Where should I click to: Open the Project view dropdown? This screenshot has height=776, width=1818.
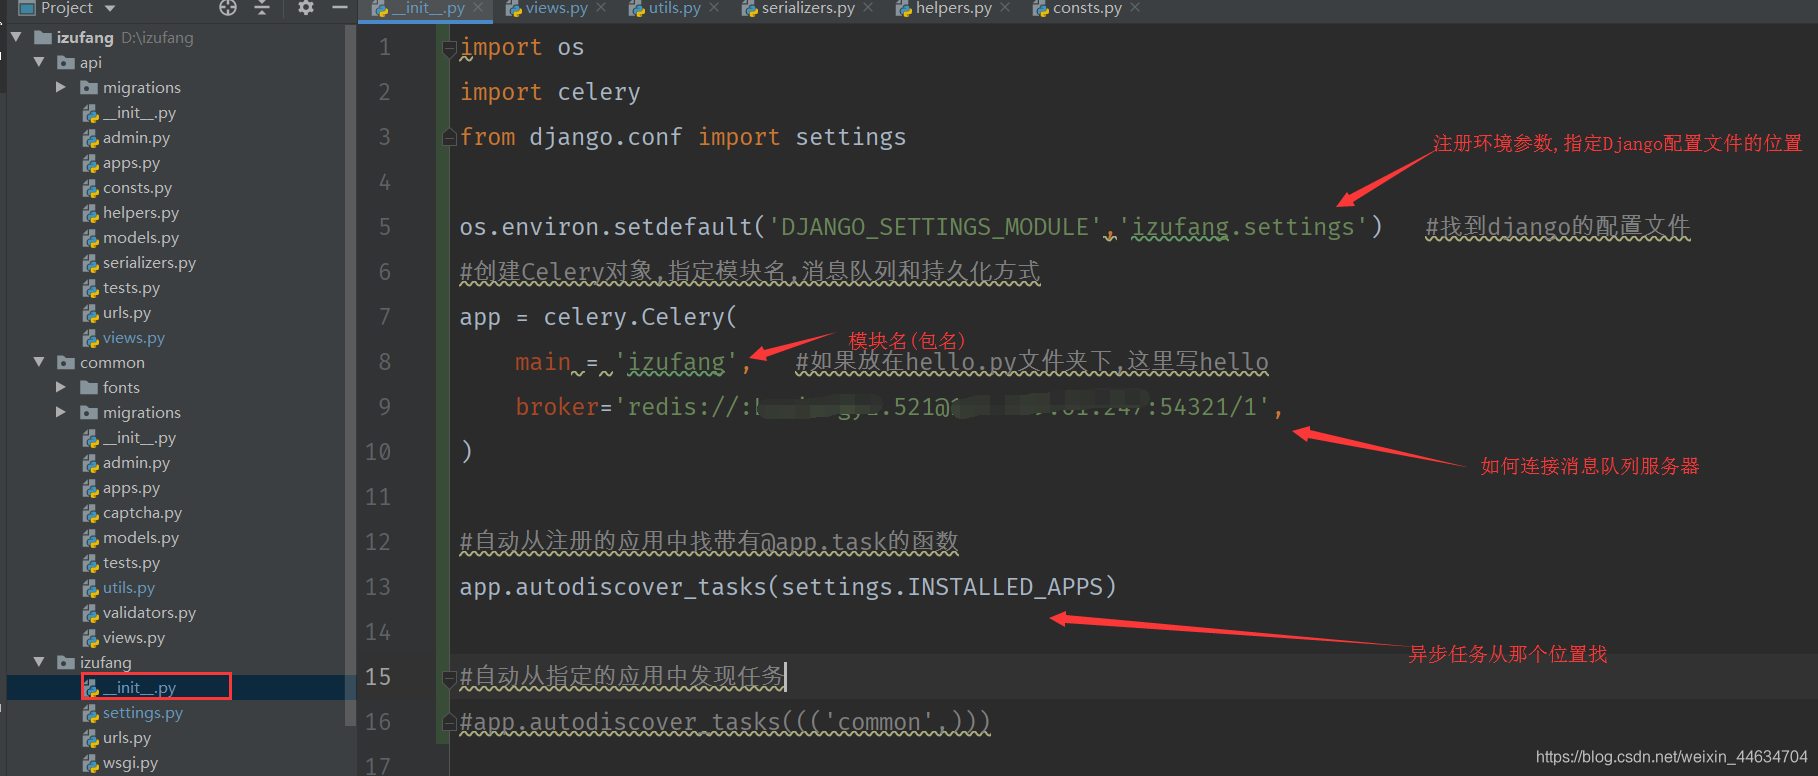[x=110, y=8]
